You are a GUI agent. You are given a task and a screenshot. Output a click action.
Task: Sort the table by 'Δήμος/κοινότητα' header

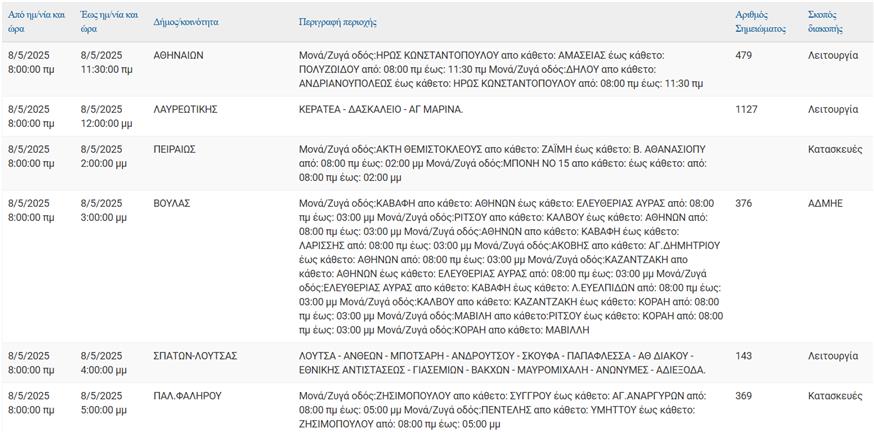[187, 21]
